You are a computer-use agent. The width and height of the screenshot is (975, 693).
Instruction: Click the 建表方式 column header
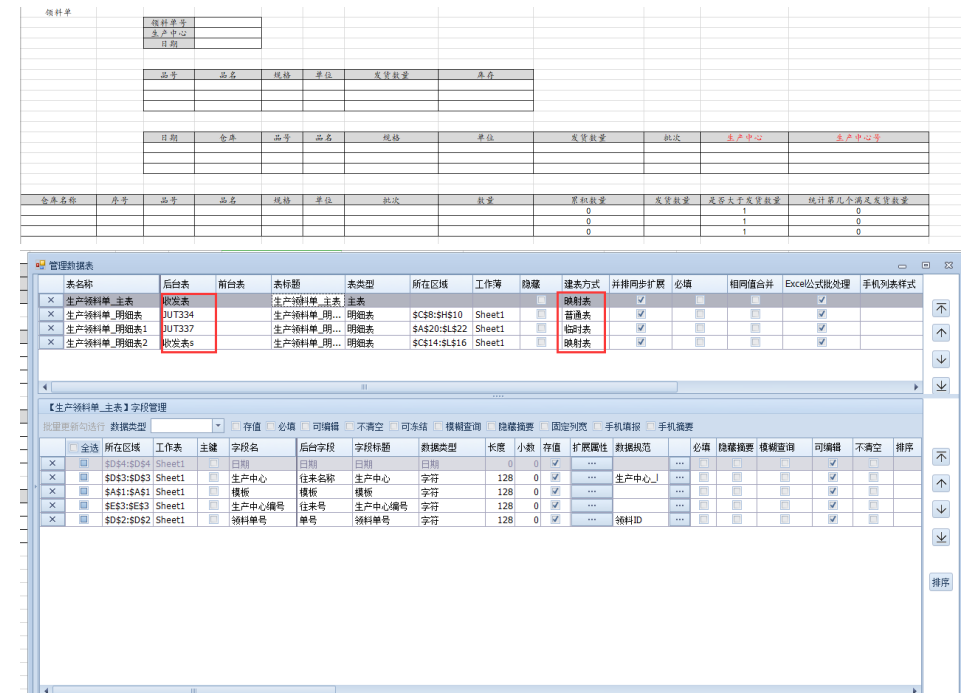[x=581, y=284]
